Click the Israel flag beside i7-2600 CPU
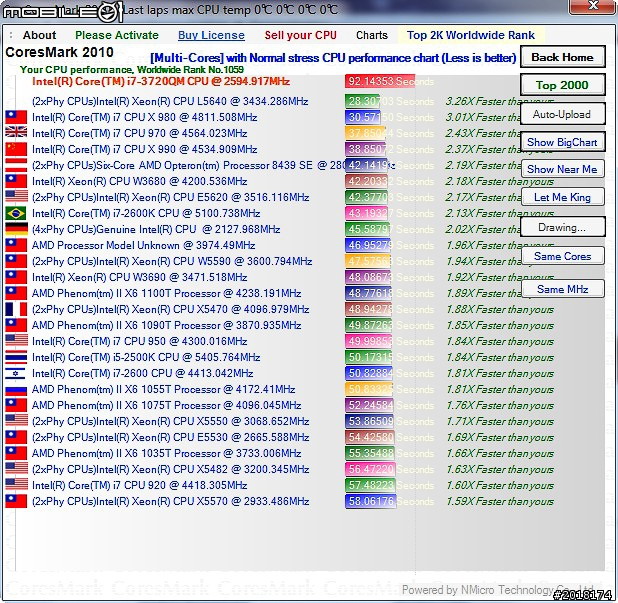This screenshot has width=618, height=603. coord(15,373)
